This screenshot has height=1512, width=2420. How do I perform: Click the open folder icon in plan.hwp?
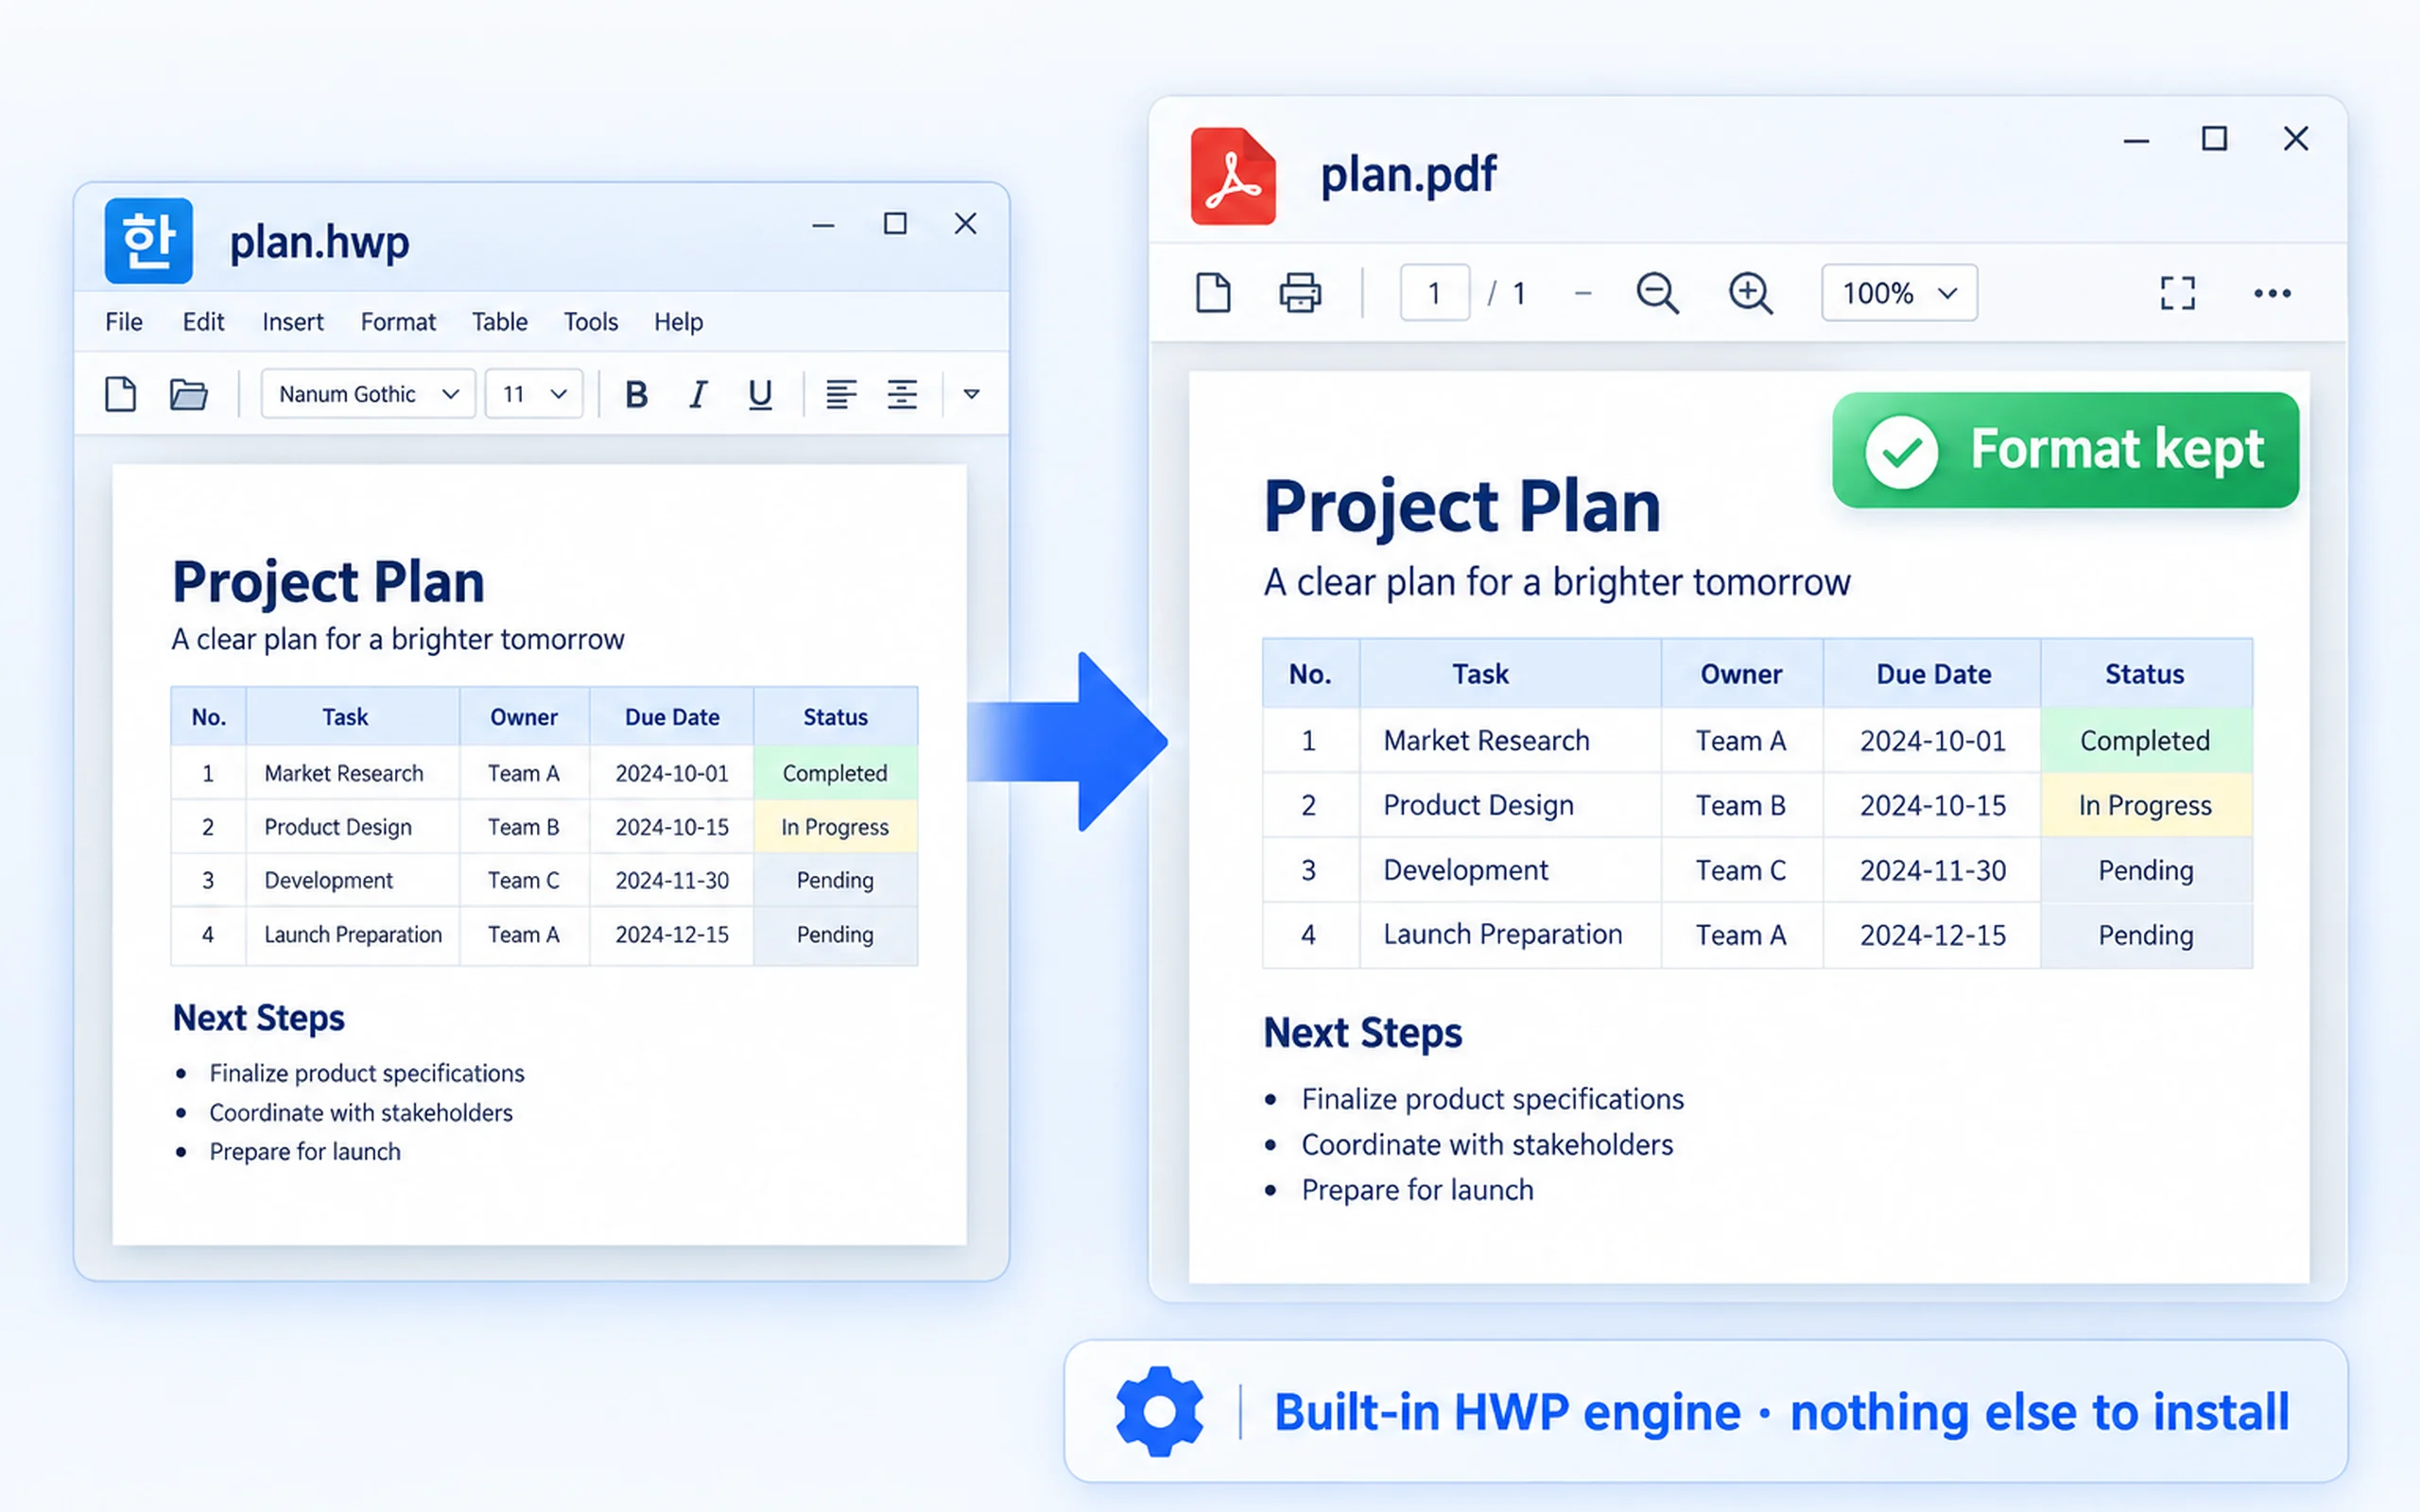click(188, 394)
